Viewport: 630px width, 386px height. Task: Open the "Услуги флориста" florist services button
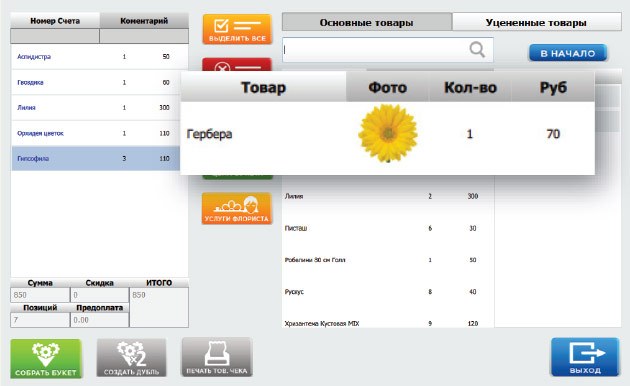237,208
